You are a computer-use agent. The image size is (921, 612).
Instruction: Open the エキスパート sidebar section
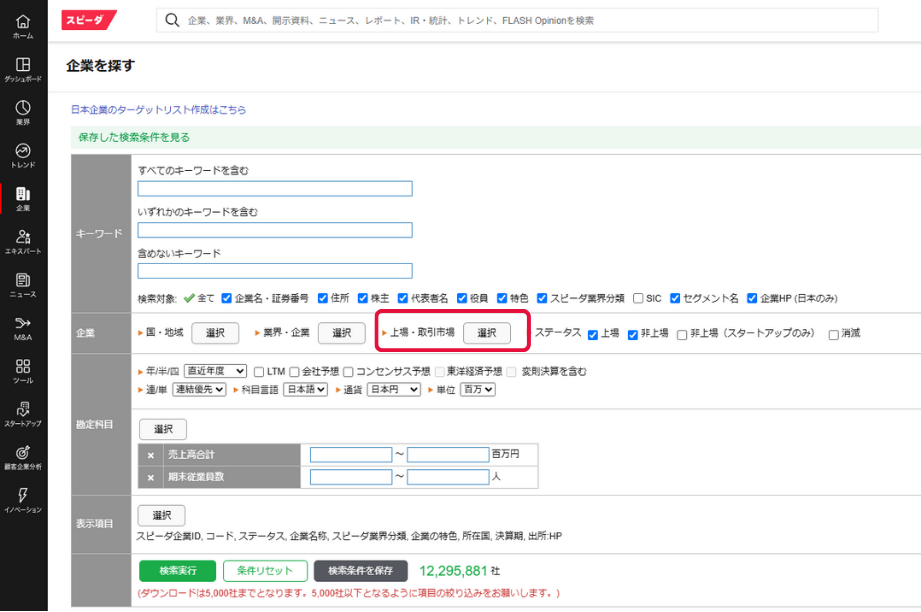tap(22, 243)
